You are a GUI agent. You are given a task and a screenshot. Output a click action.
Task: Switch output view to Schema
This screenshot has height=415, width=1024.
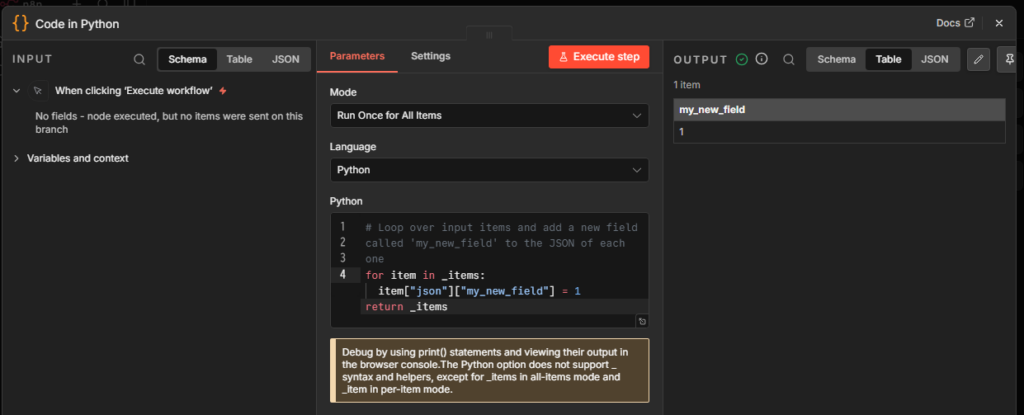(x=837, y=59)
